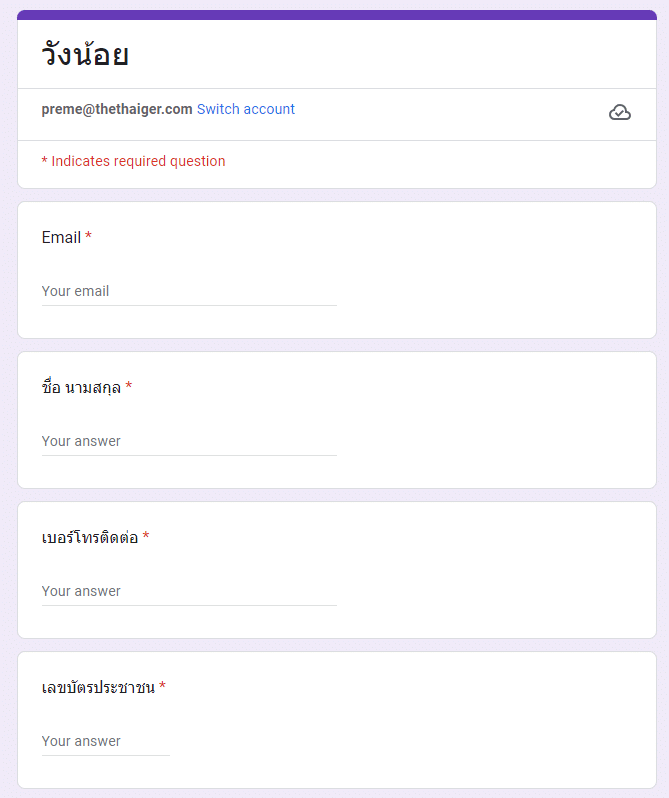Click the red asterisk beside Email

(88, 237)
